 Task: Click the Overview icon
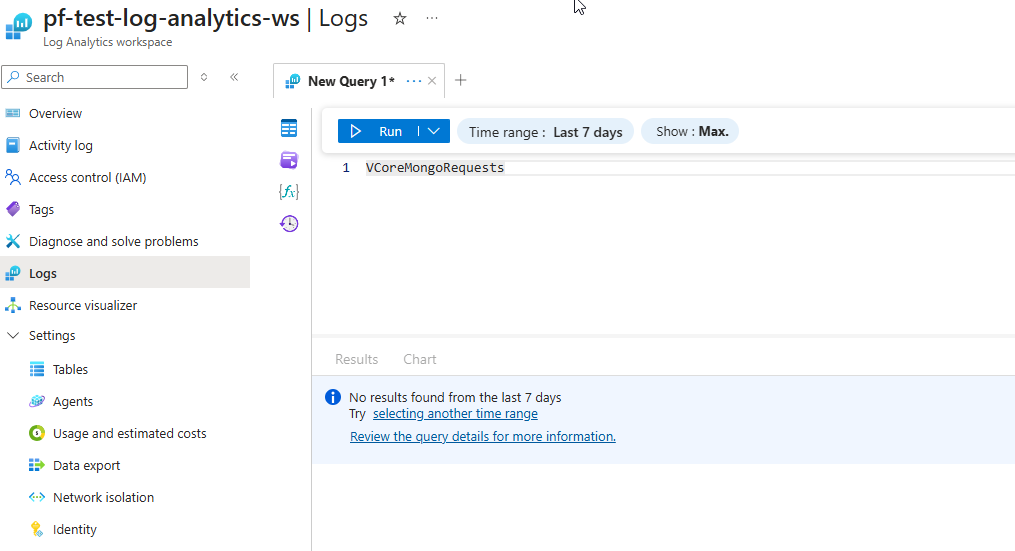click(x=12, y=113)
